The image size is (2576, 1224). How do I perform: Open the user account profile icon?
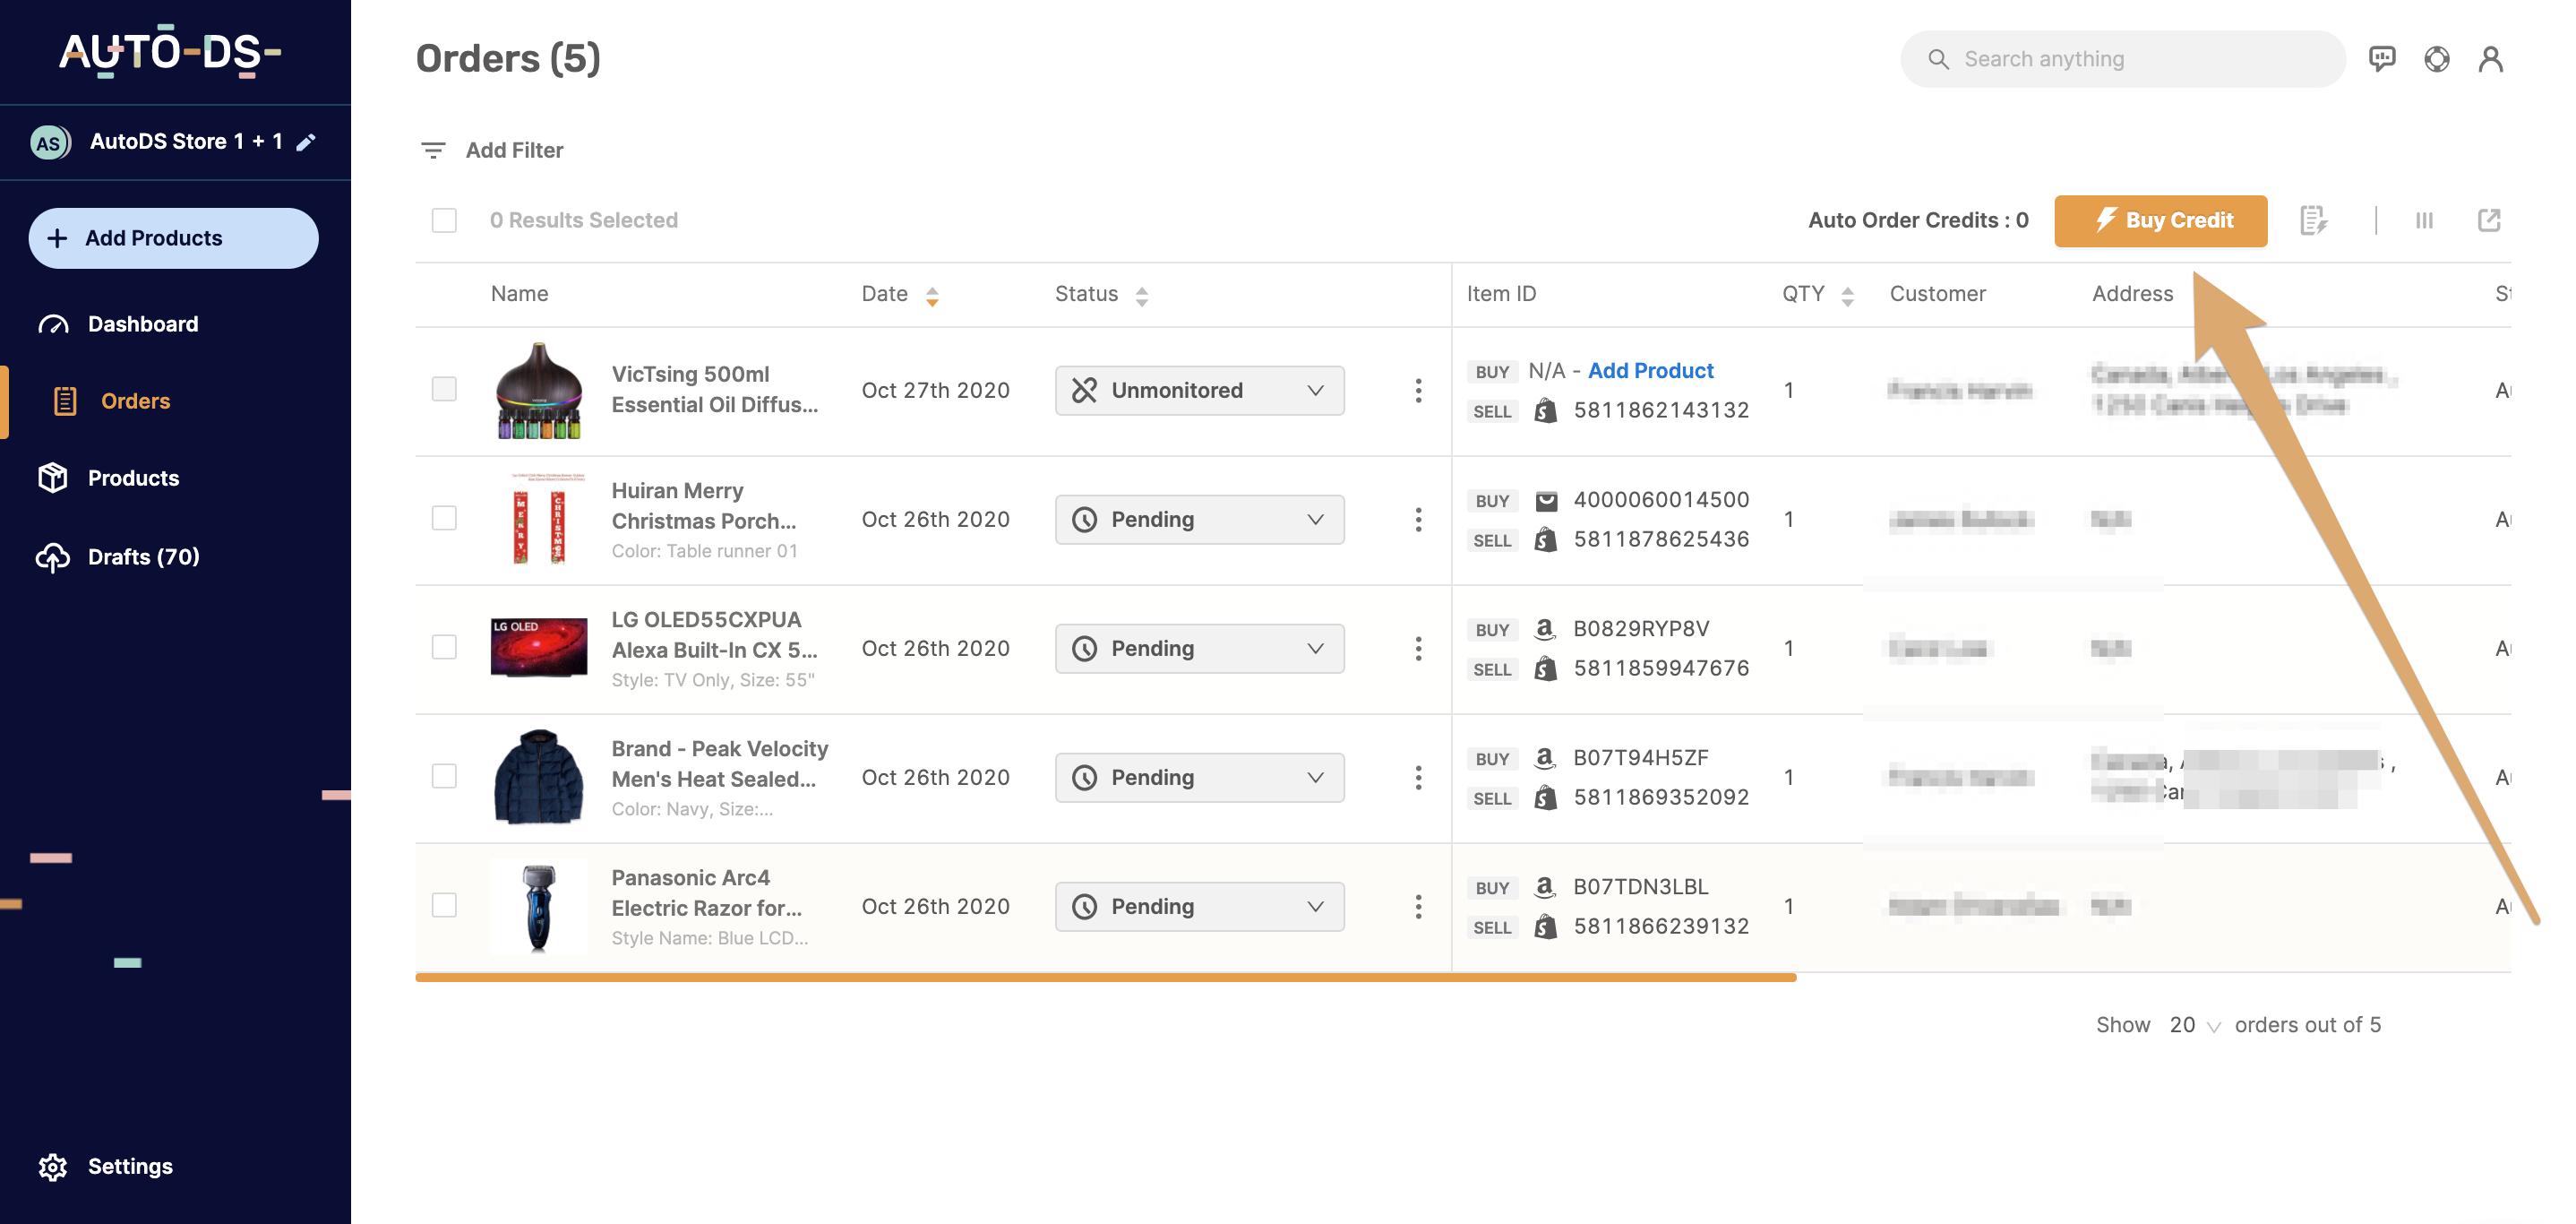pos(2490,59)
